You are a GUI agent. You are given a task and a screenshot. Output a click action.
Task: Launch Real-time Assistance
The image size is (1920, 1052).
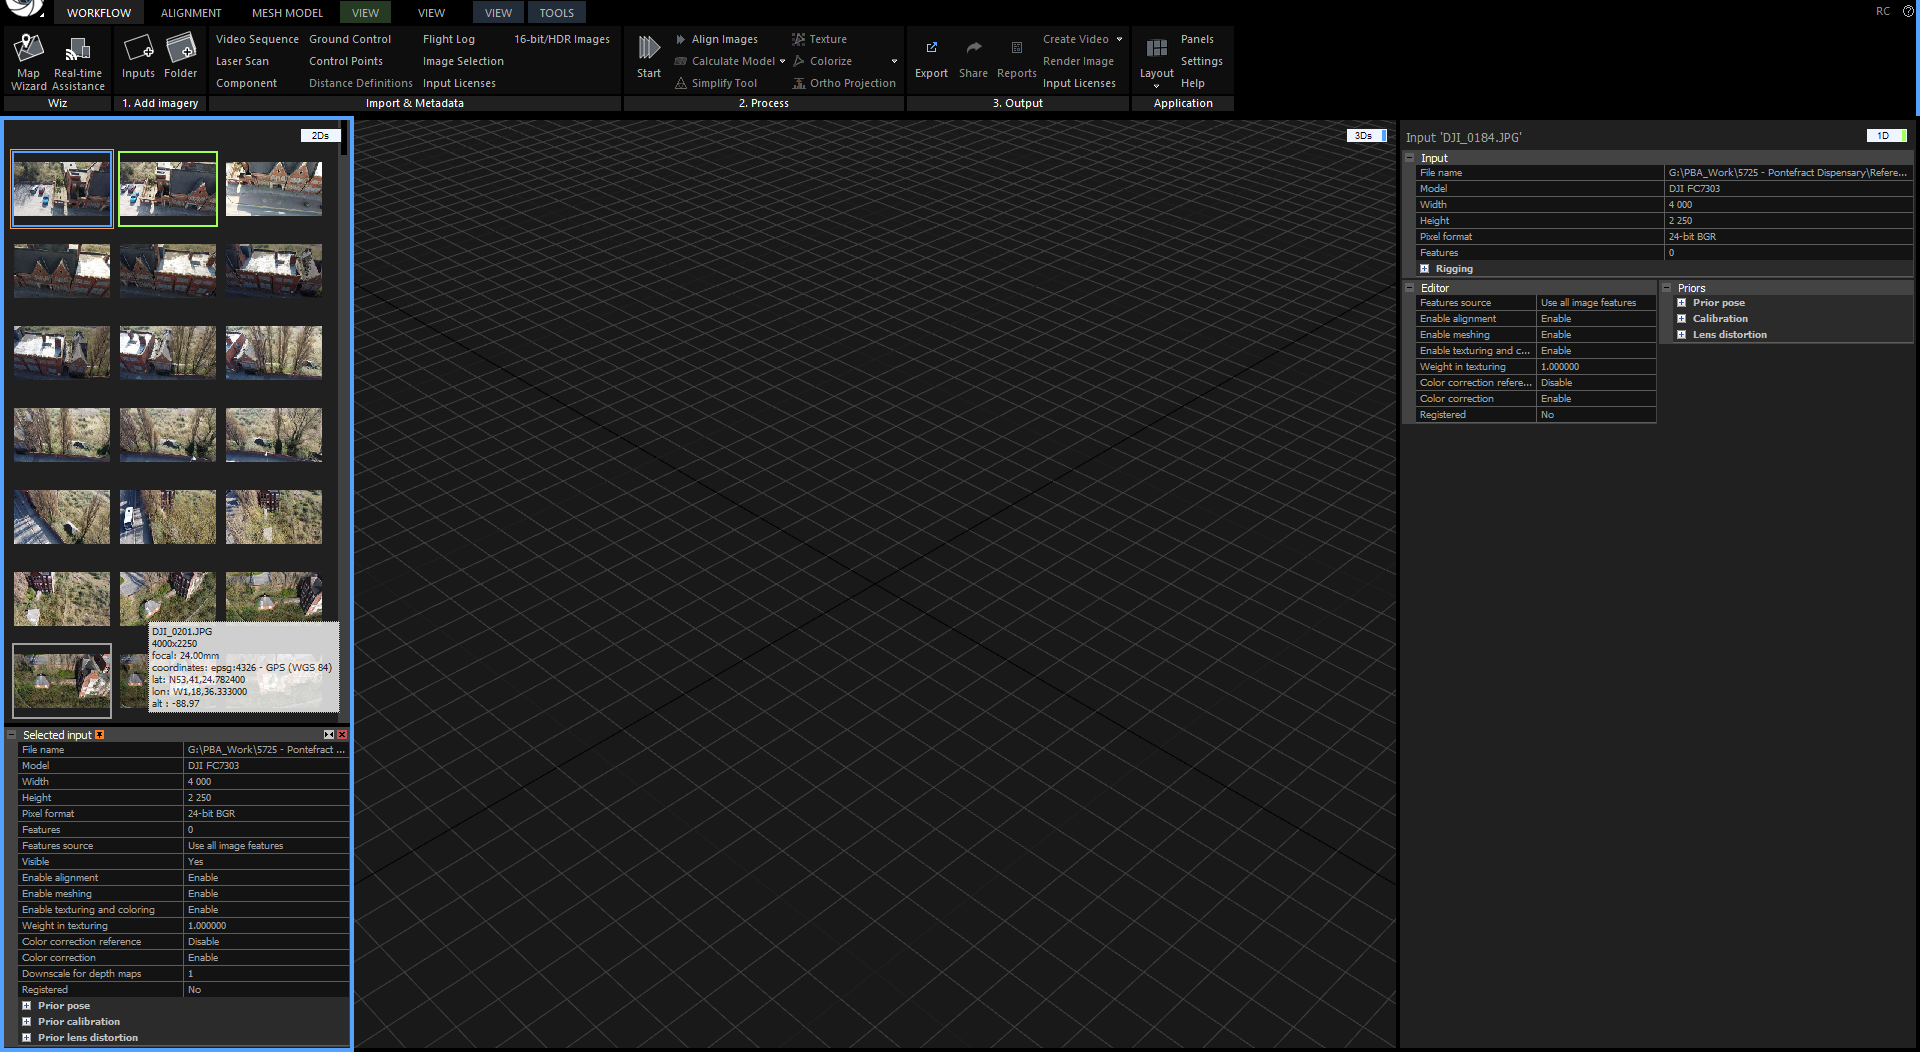coord(78,62)
